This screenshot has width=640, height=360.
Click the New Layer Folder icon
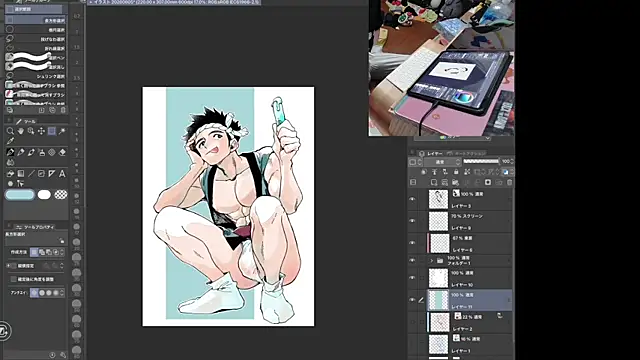(x=455, y=182)
